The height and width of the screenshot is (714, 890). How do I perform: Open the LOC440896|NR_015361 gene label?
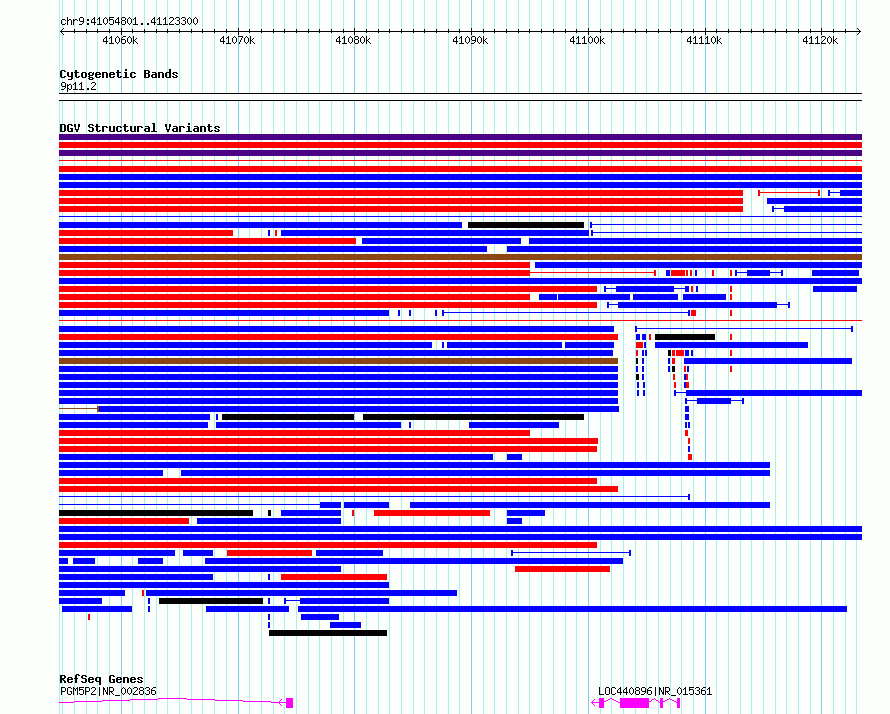[x=655, y=691]
